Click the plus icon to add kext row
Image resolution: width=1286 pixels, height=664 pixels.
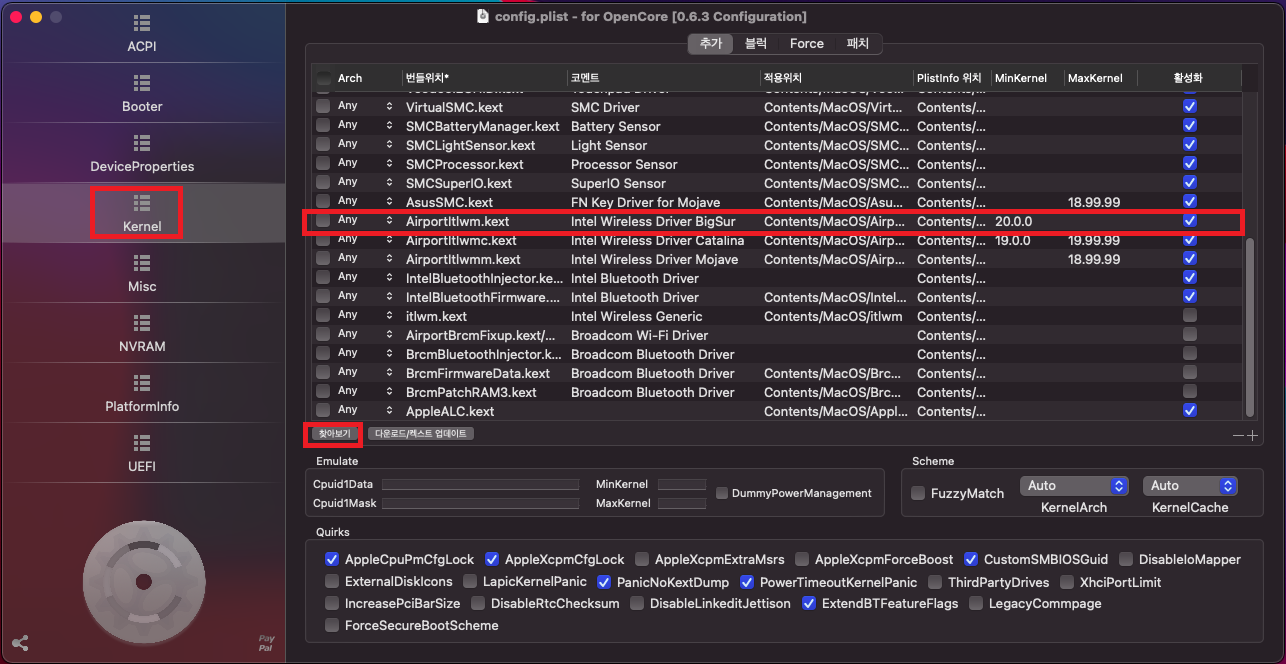pos(1251,435)
